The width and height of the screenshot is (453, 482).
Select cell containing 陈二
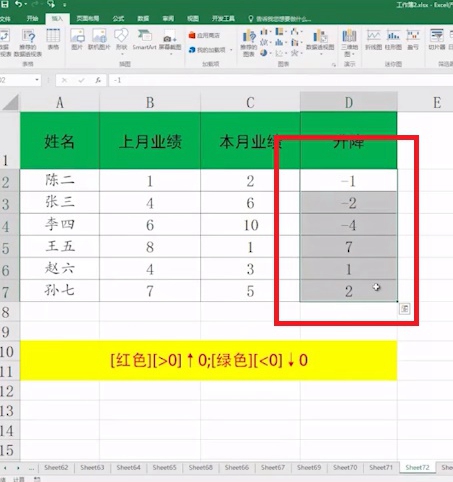point(60,180)
